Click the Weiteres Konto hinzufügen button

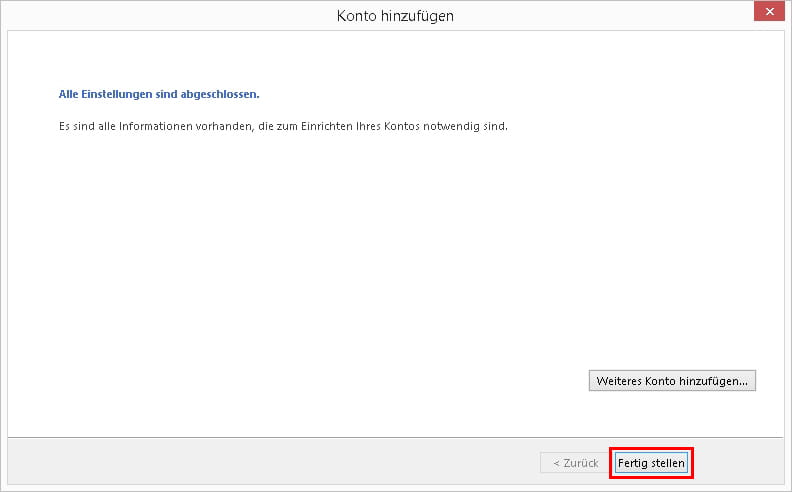point(672,381)
